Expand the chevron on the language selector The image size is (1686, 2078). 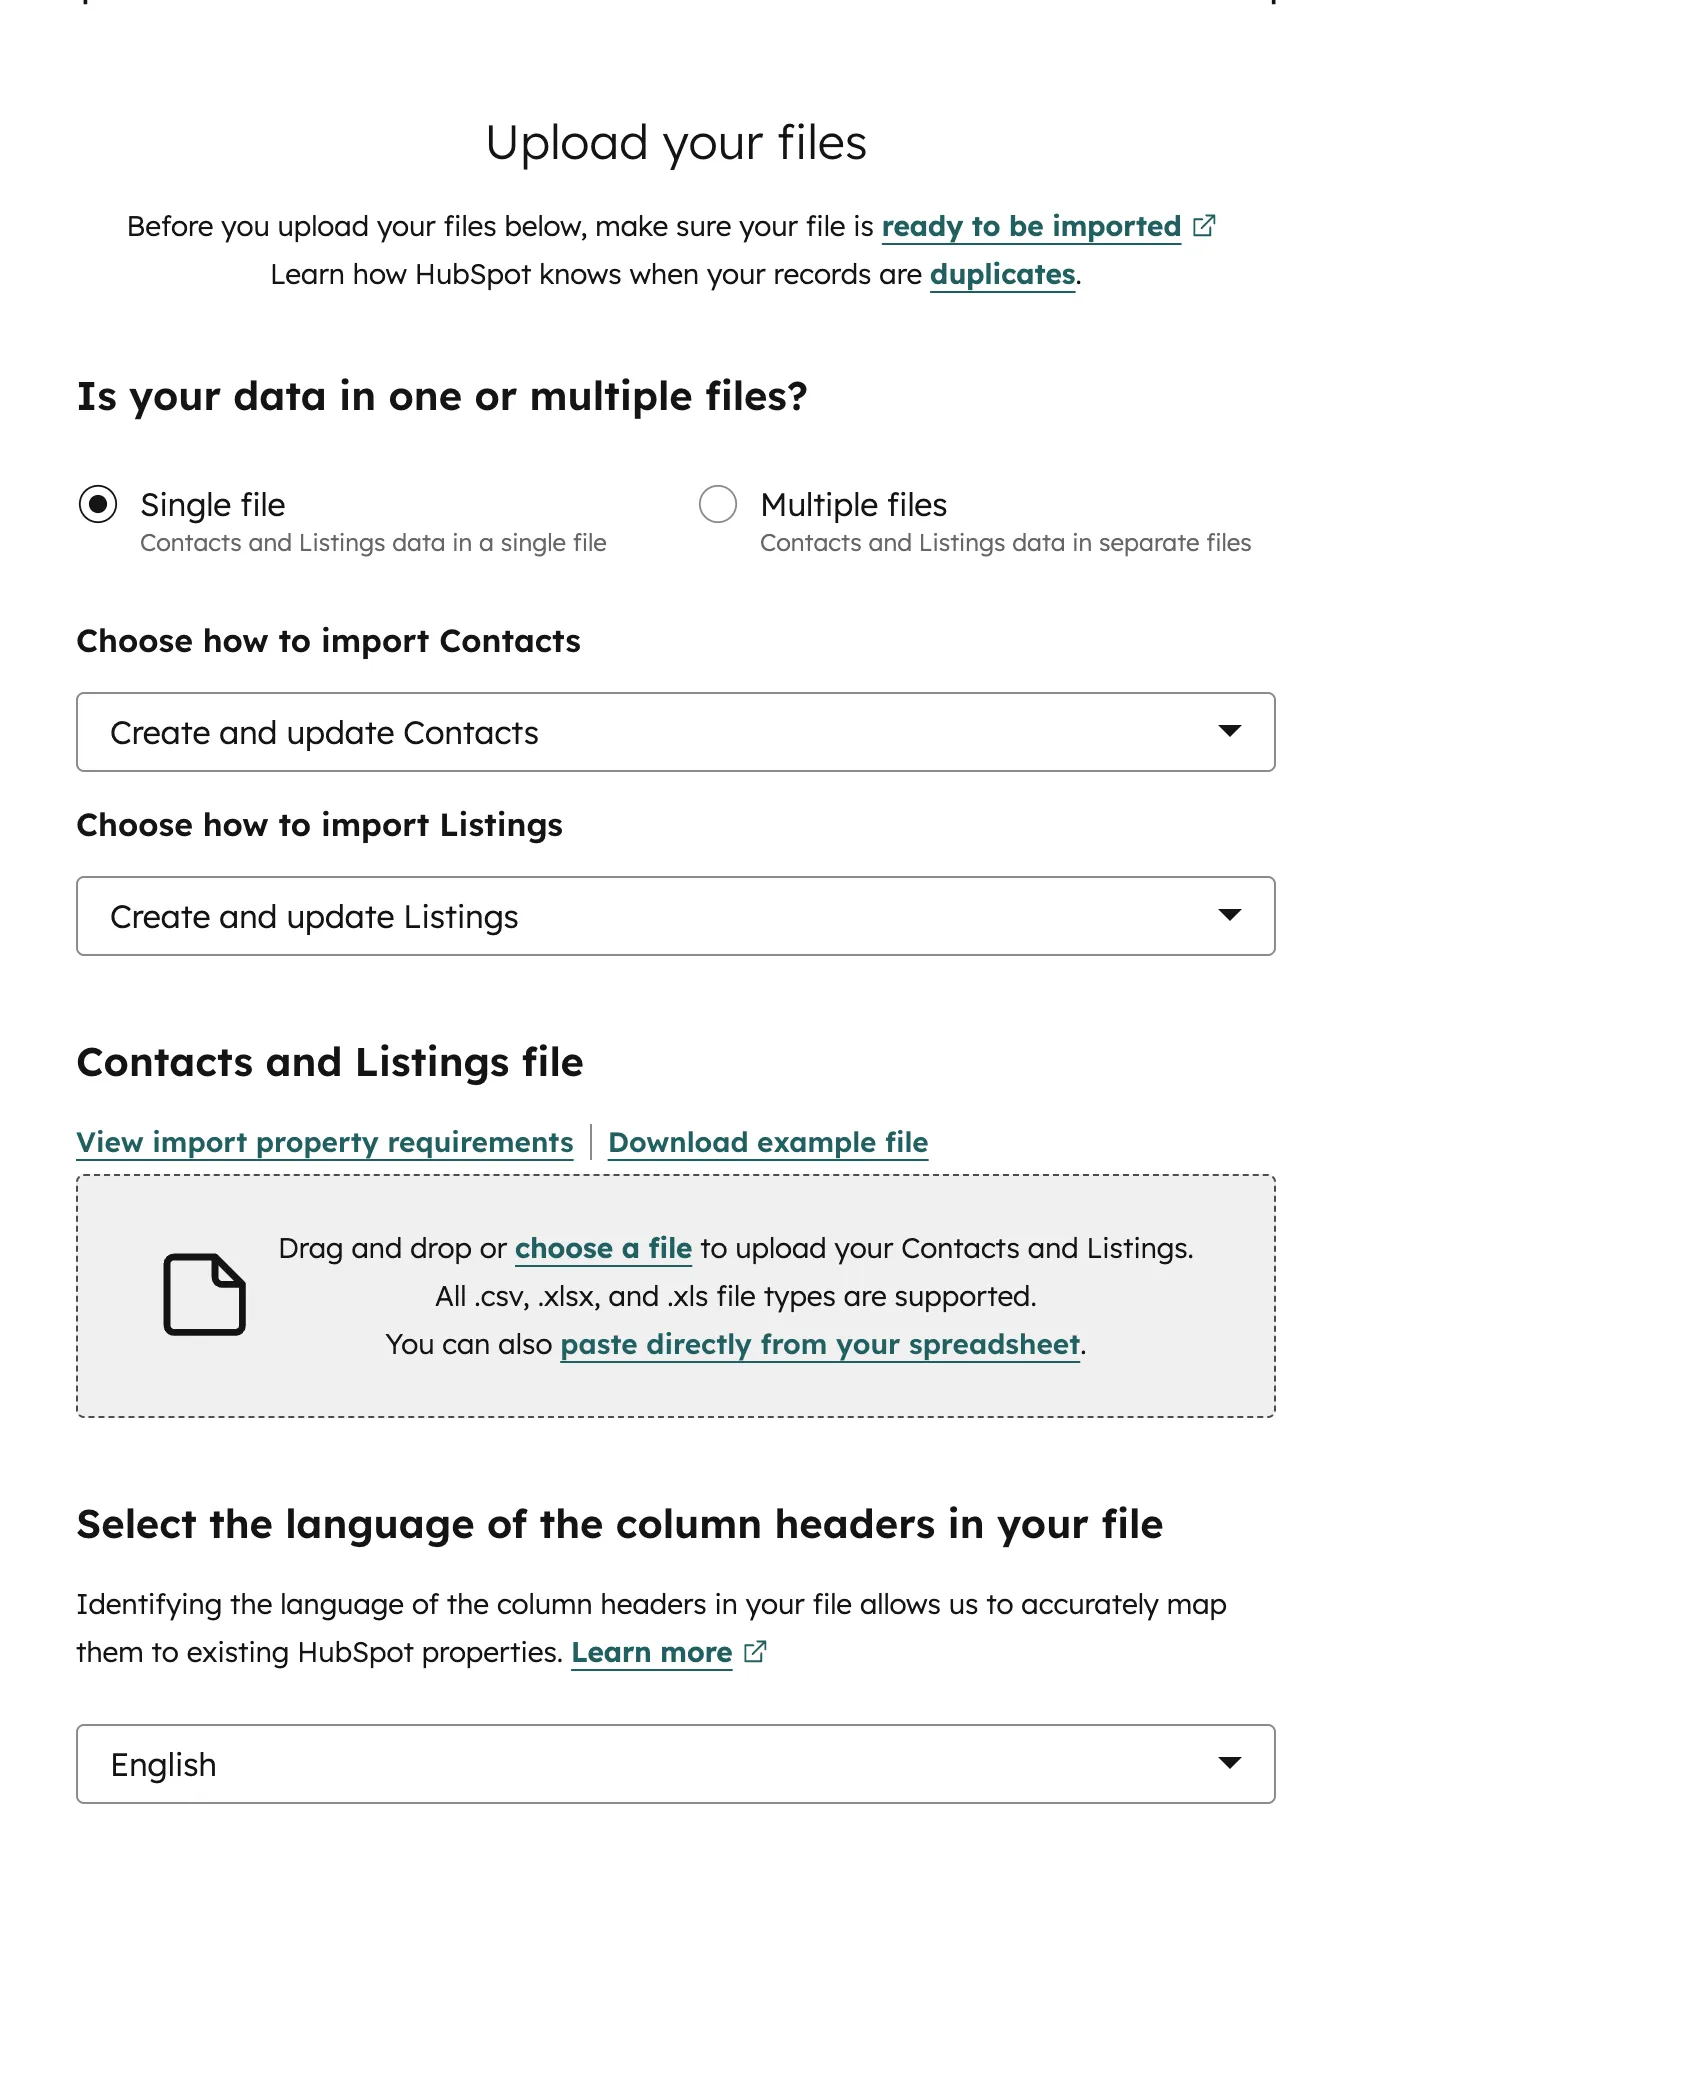pos(1231,1764)
